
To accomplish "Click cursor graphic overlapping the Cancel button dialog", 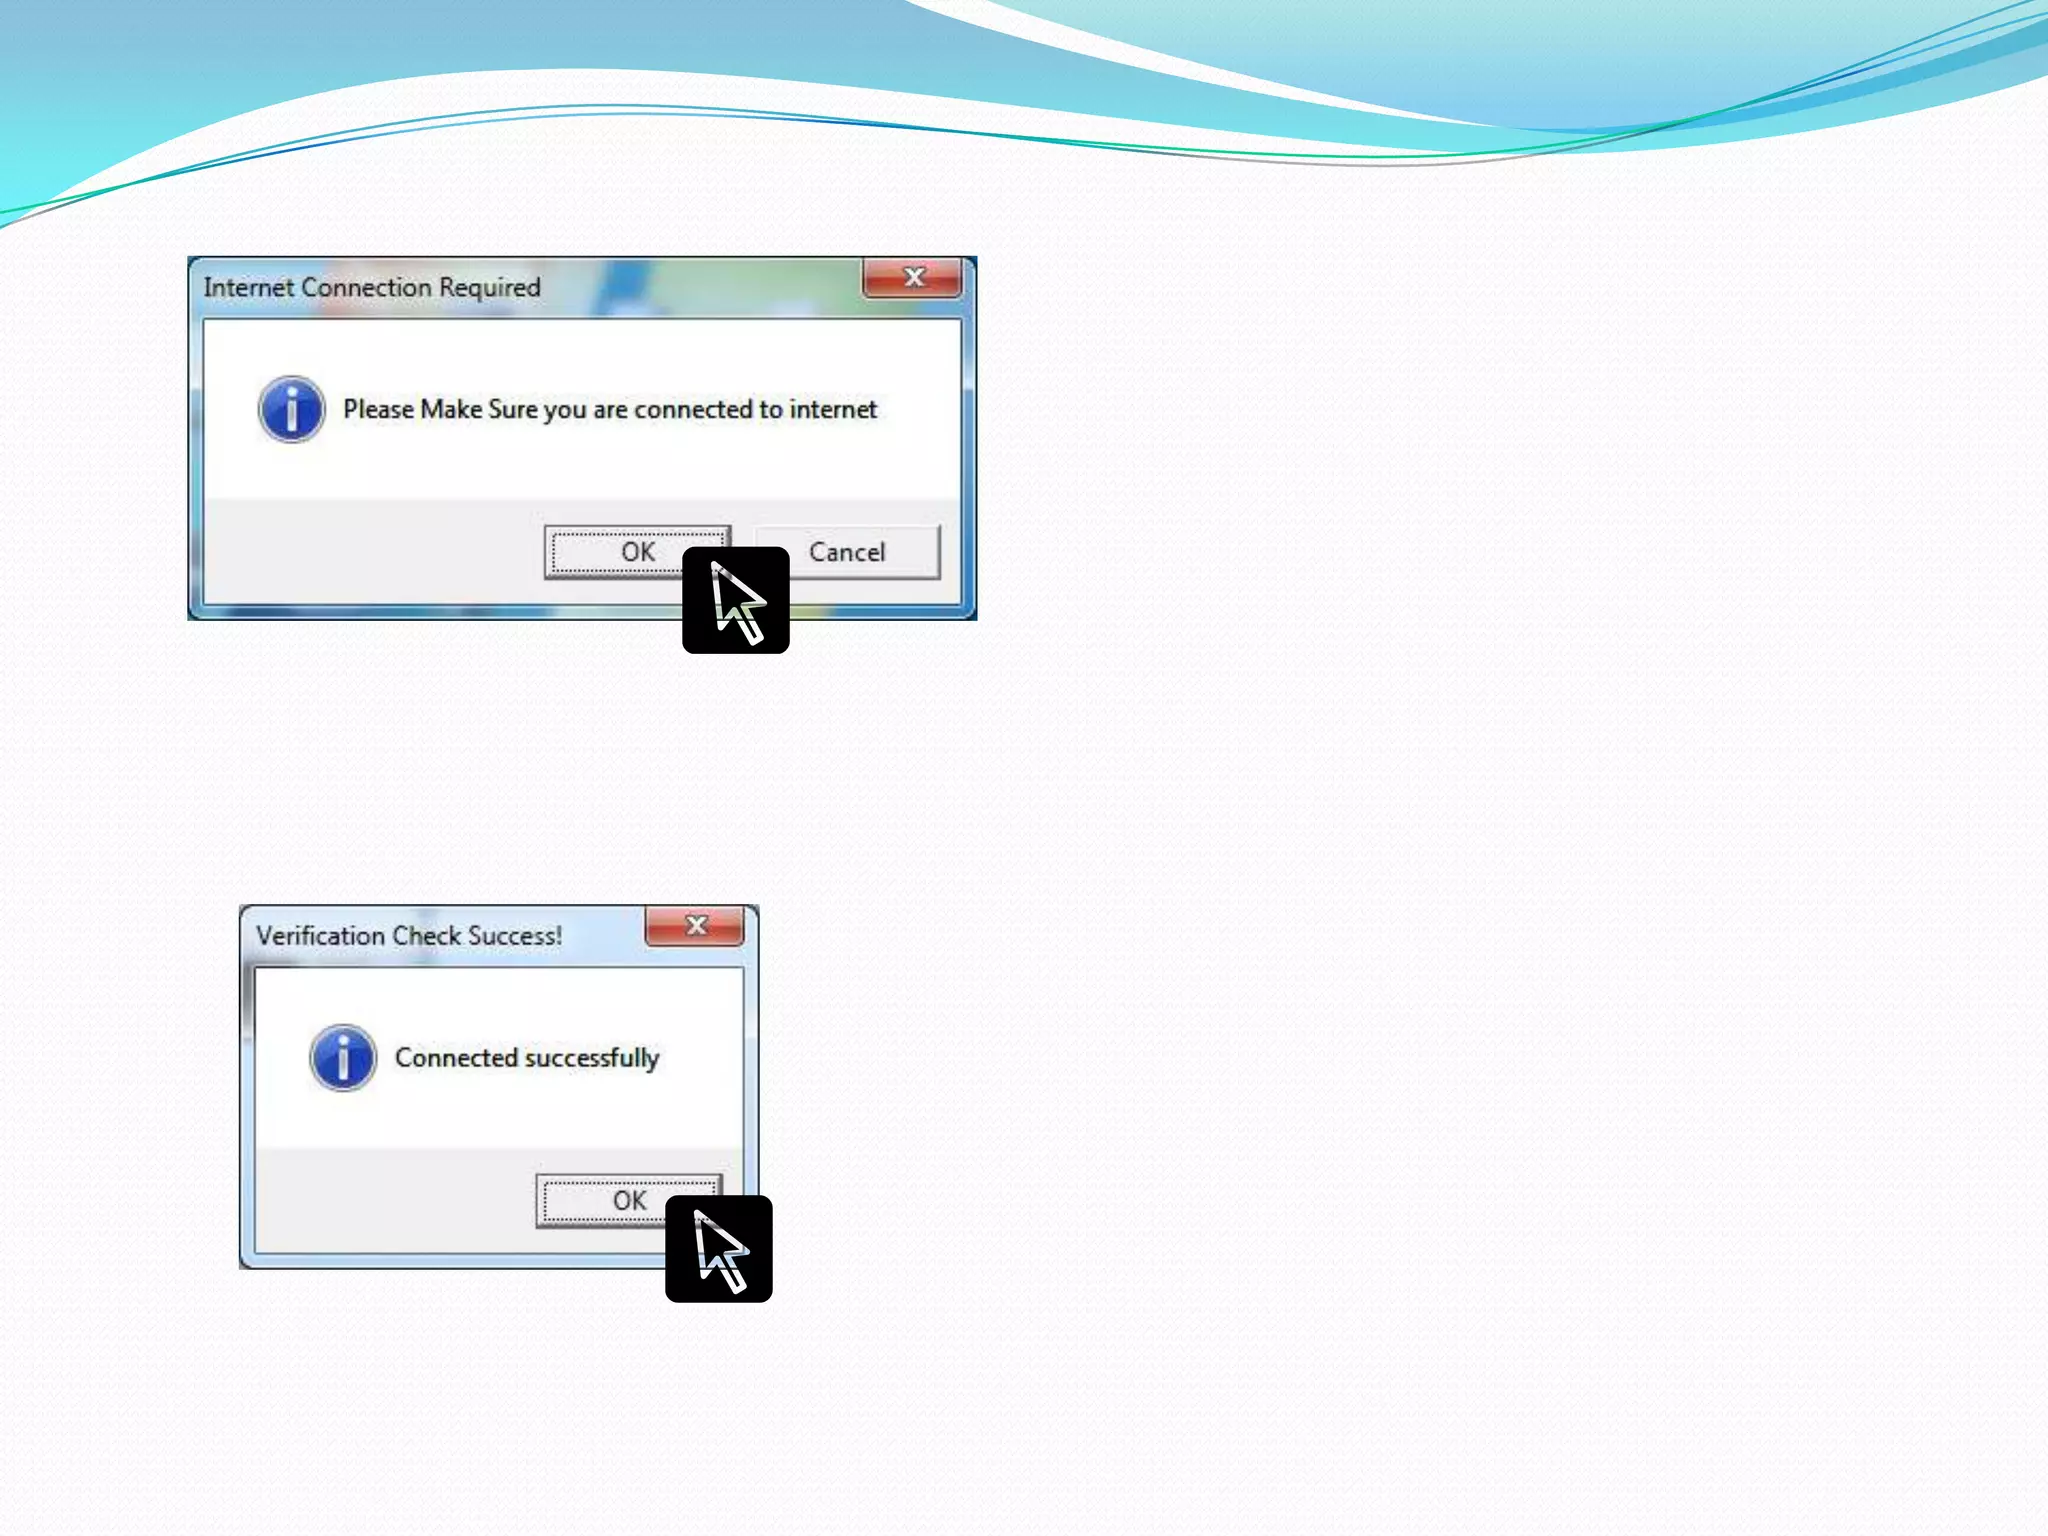I will (x=736, y=602).
